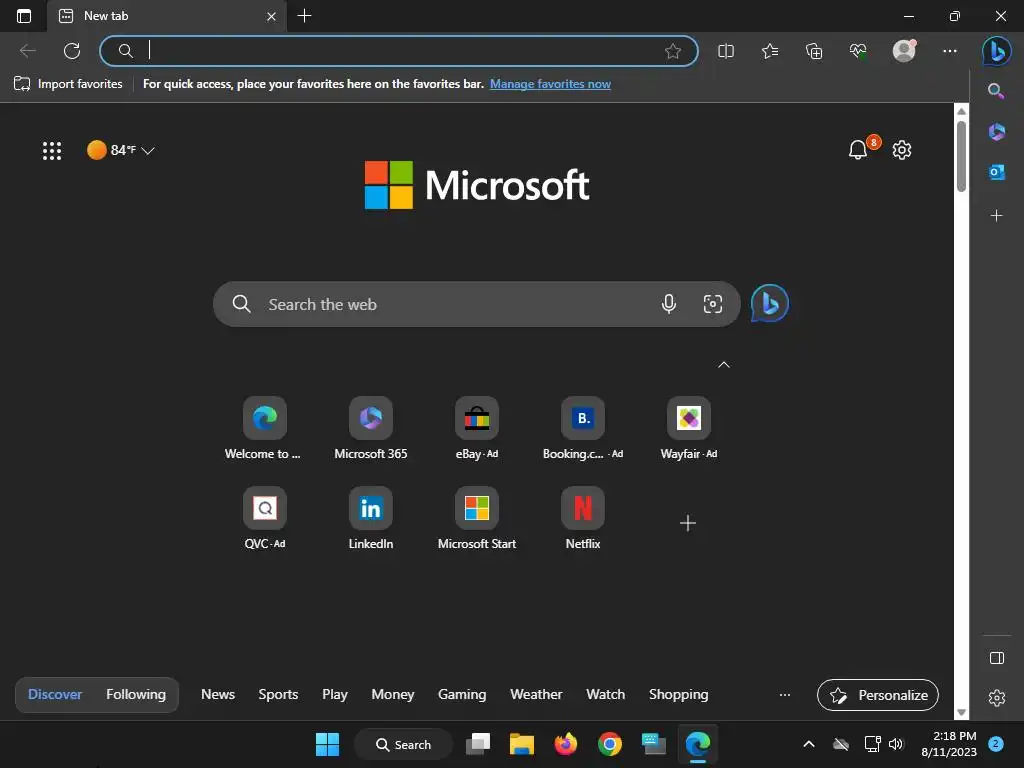Viewport: 1024px width, 768px height.
Task: Open Split screen icon in toolbar
Action: (726, 51)
